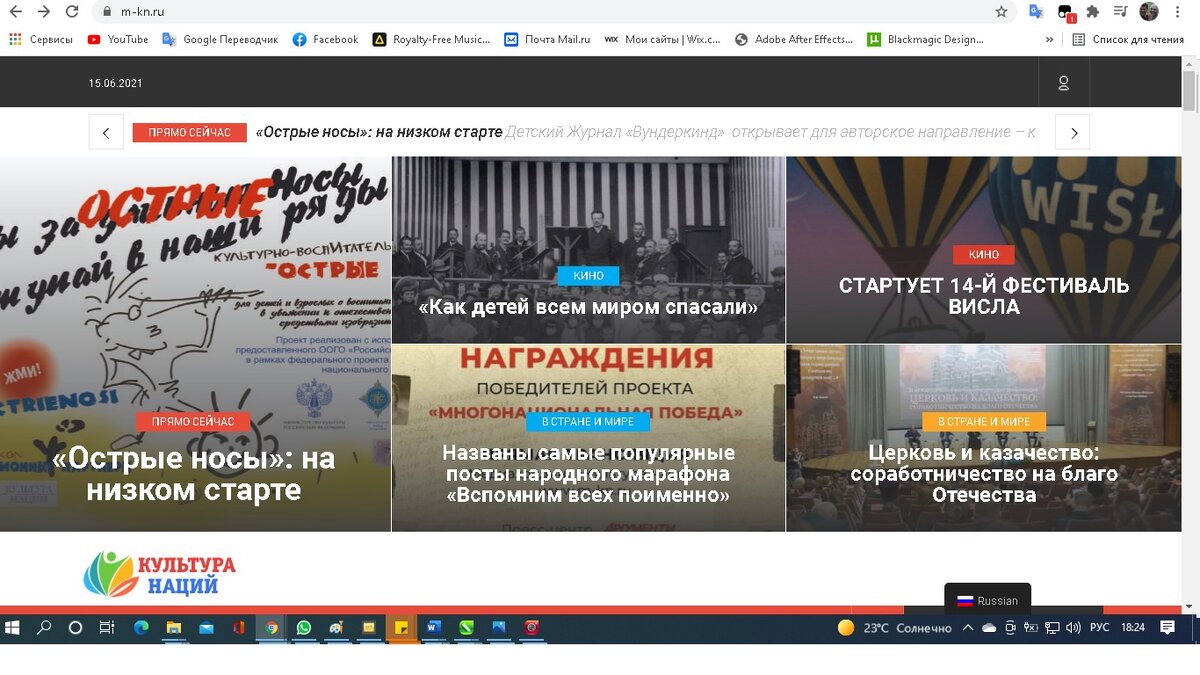Open Windows search from the taskbar
This screenshot has width=1200, height=675.
pyautogui.click(x=44, y=628)
